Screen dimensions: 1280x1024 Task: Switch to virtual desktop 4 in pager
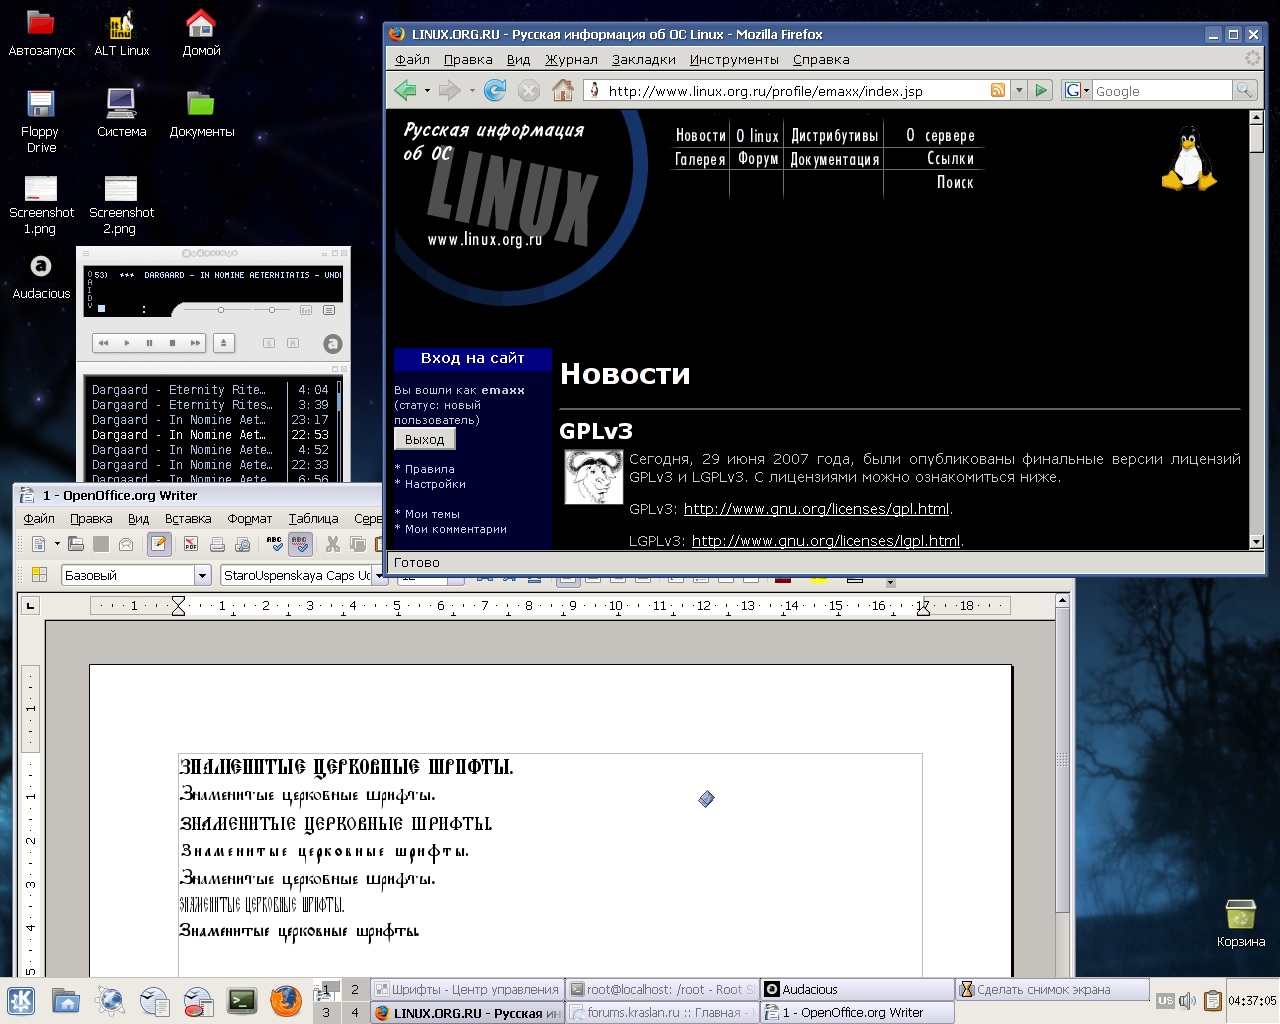tap(354, 1012)
